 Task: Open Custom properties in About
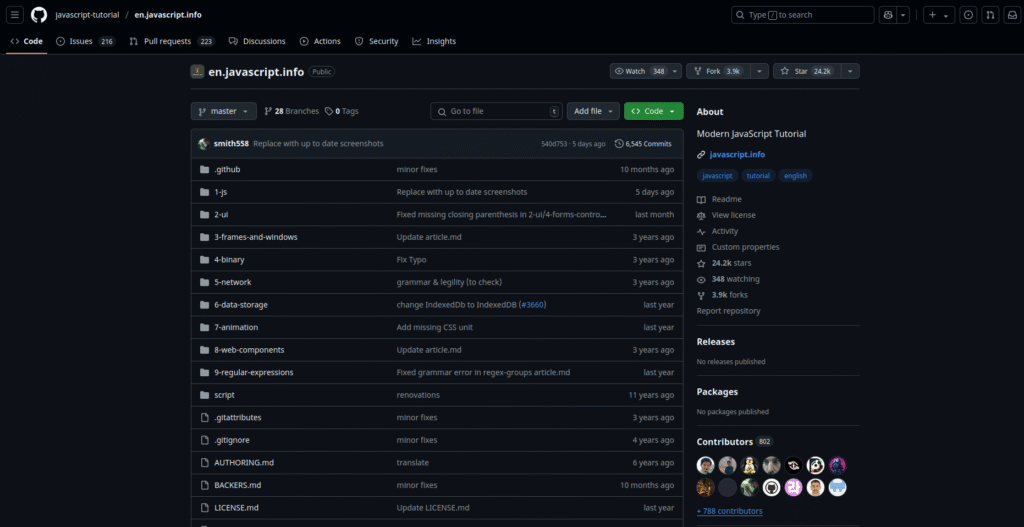pyautogui.click(x=738, y=247)
